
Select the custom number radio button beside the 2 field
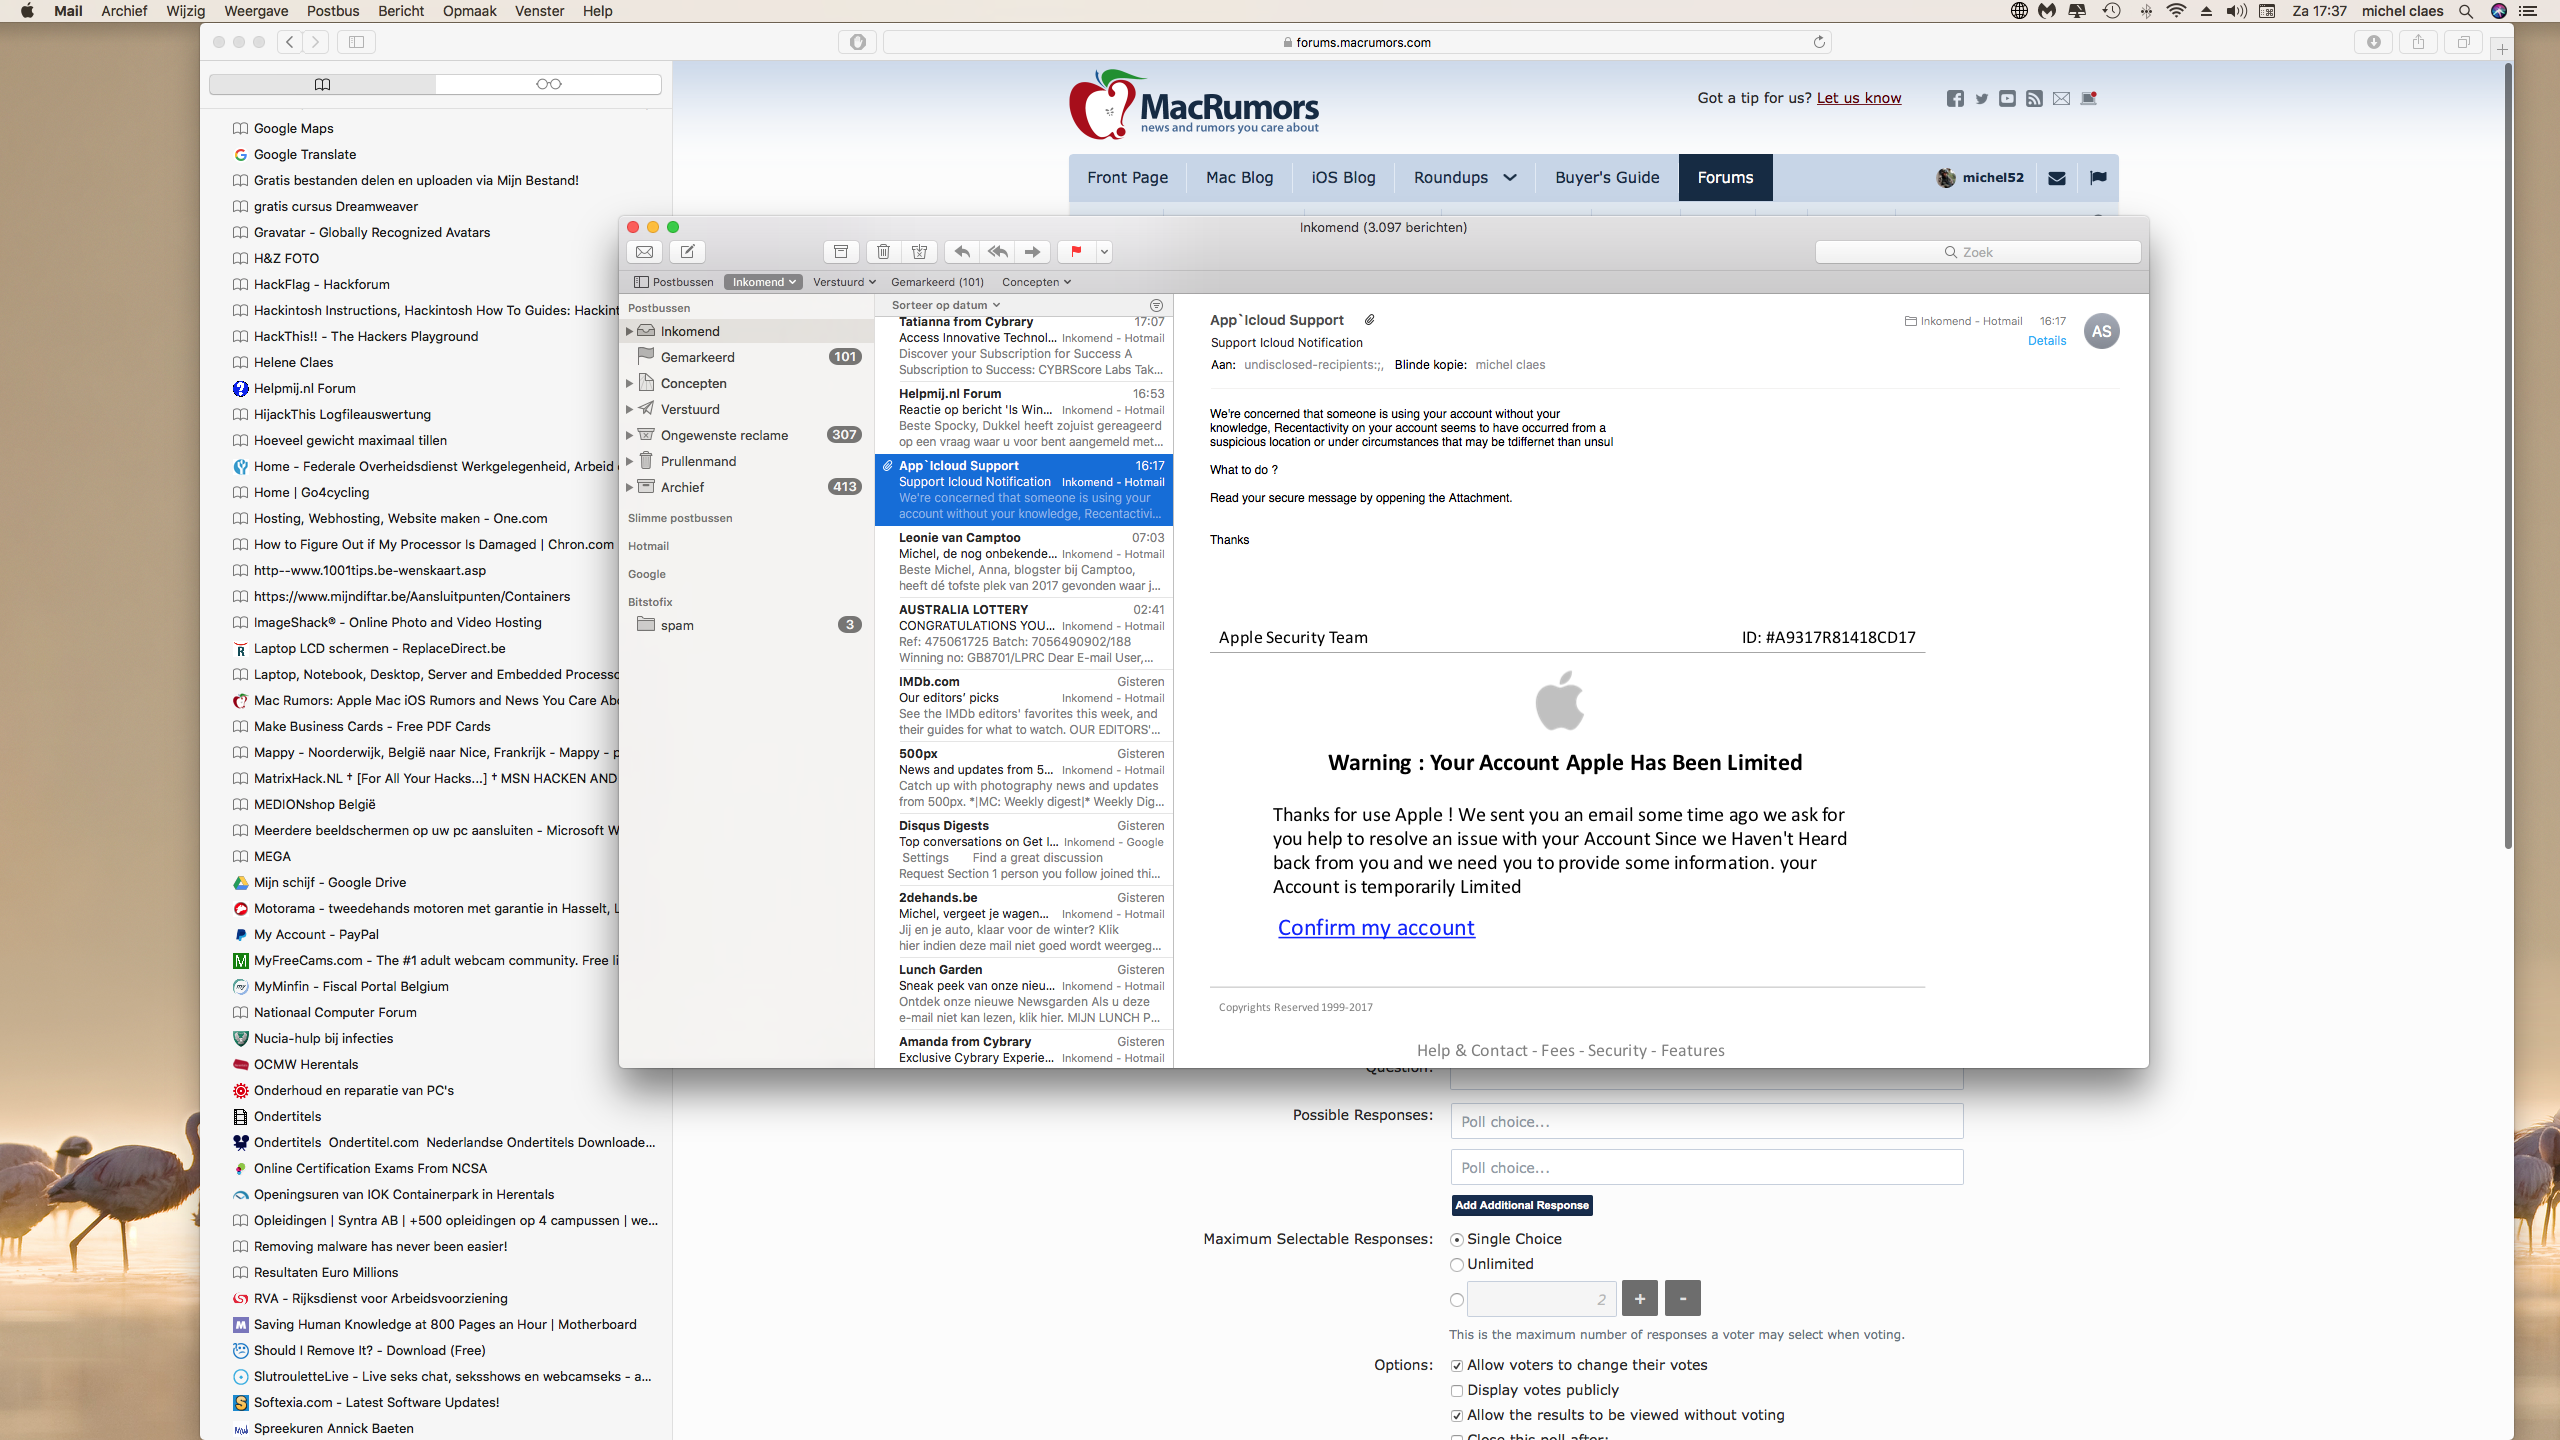[x=1457, y=1300]
